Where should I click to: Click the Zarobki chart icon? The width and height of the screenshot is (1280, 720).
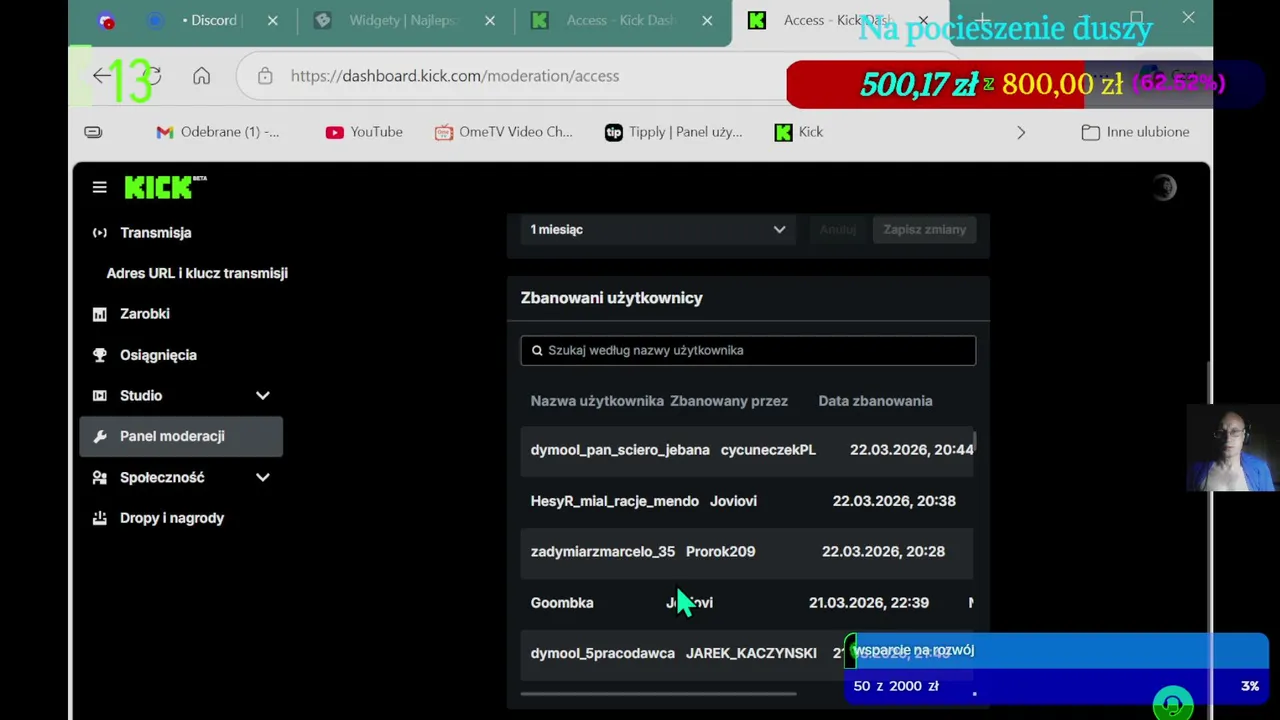tap(99, 314)
